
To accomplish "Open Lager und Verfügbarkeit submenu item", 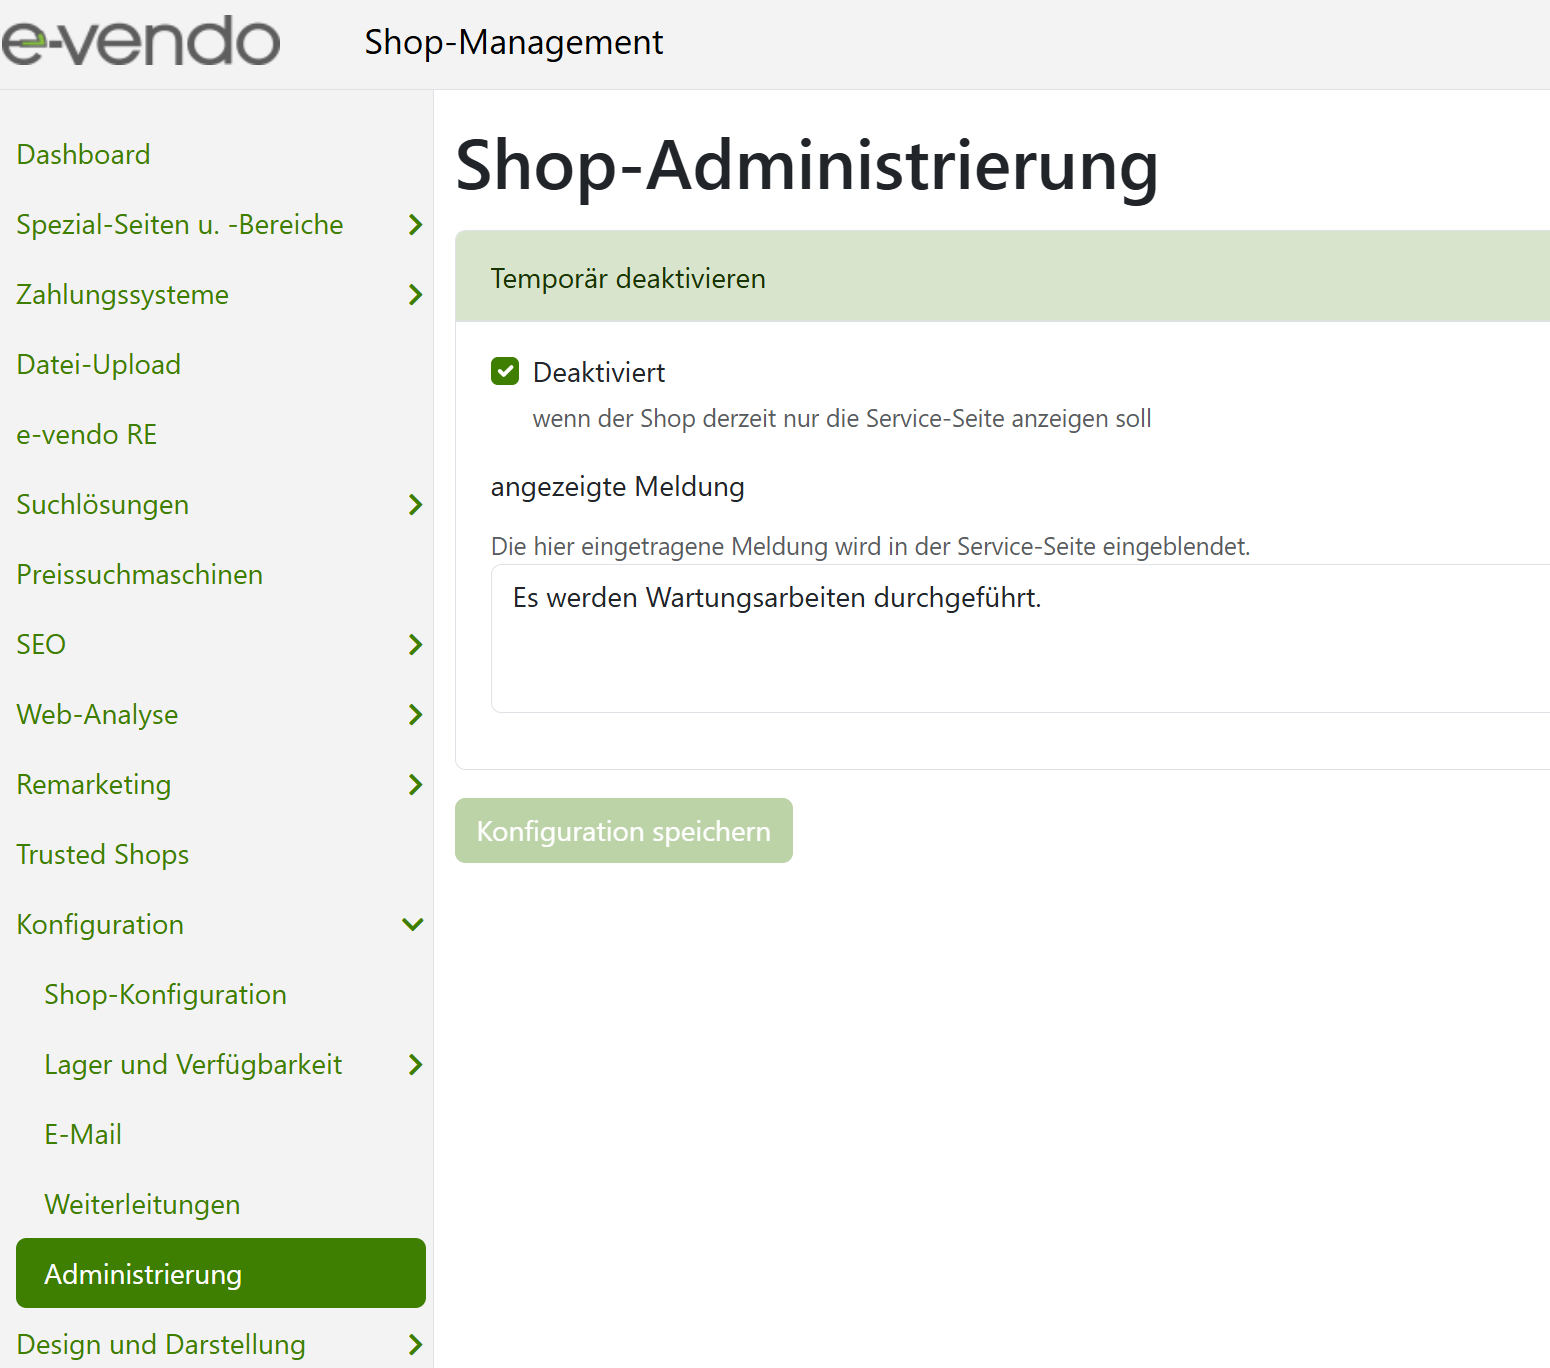I will click(193, 1065).
